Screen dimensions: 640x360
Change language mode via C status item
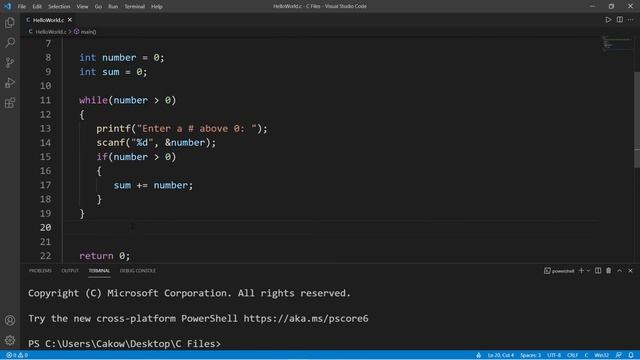click(x=586, y=355)
